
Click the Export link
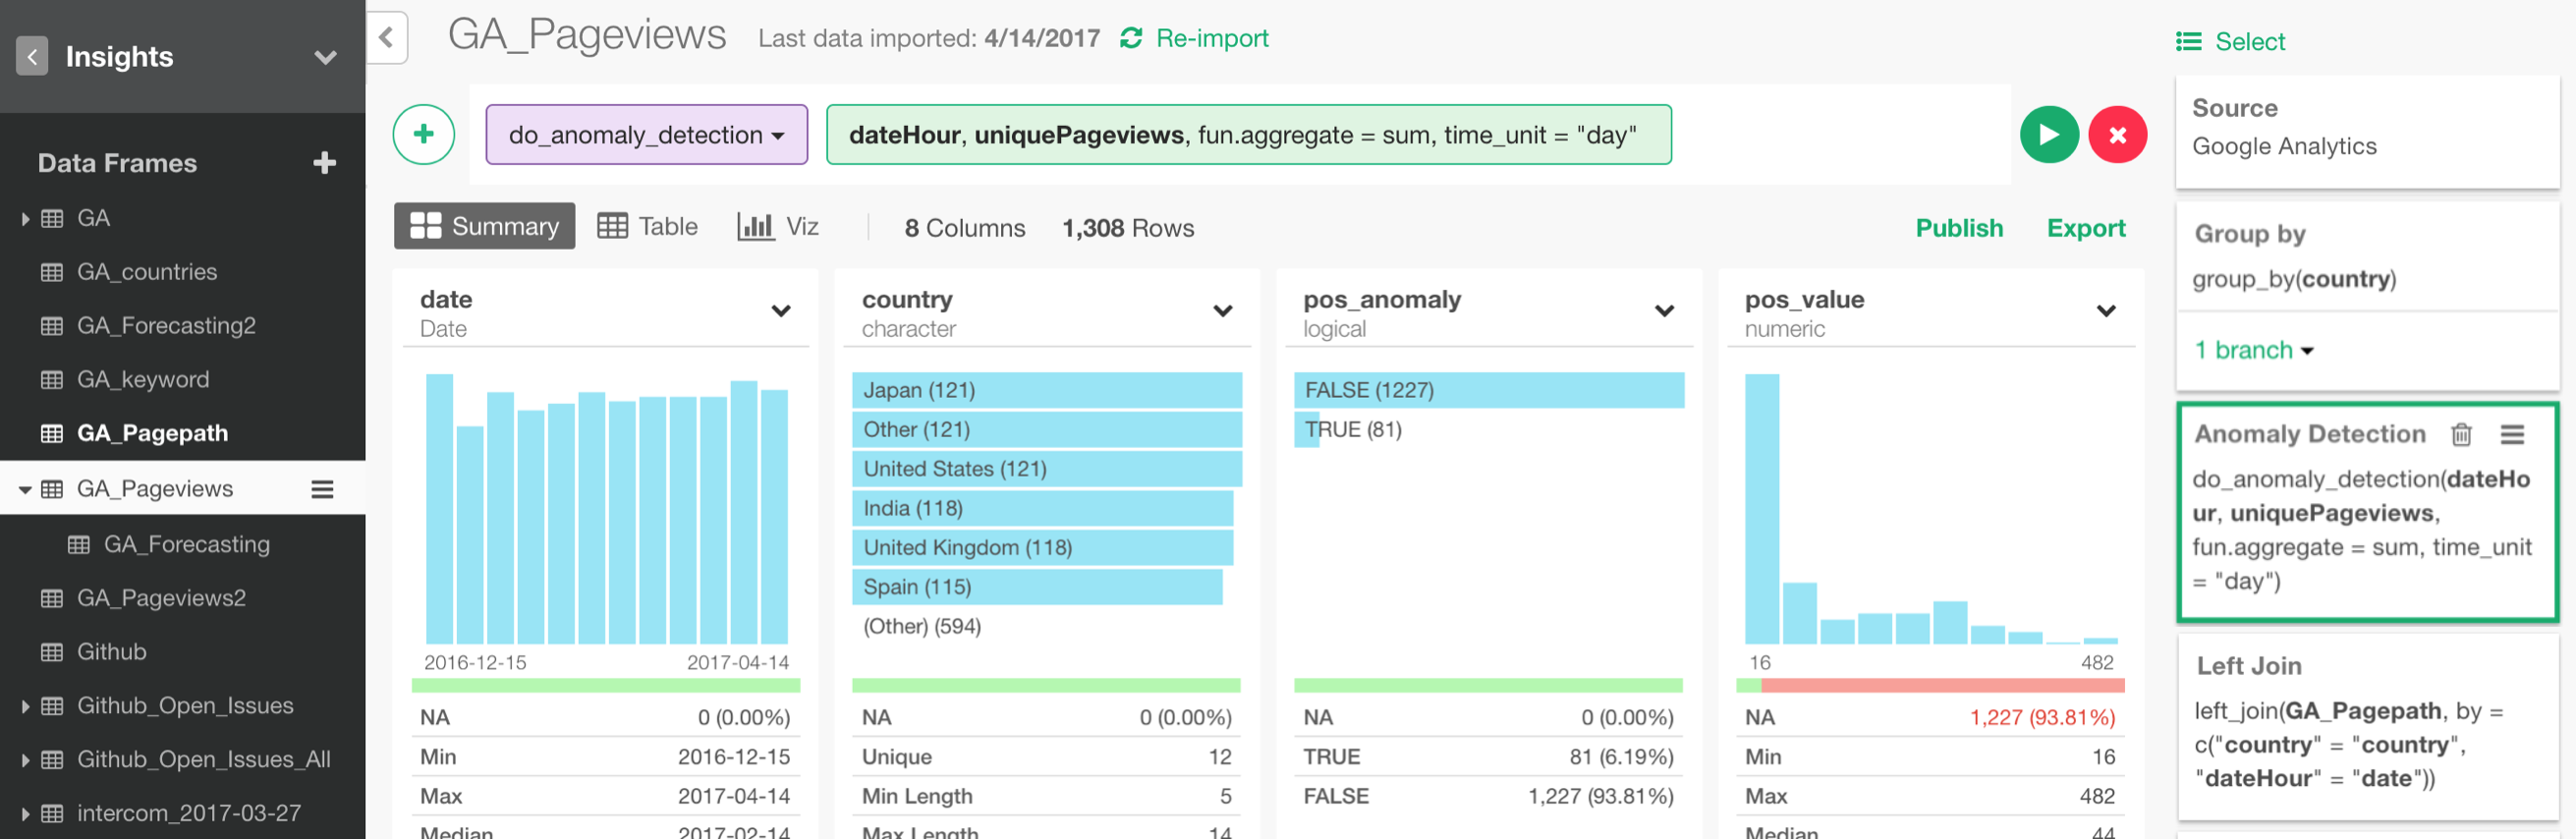click(2085, 228)
